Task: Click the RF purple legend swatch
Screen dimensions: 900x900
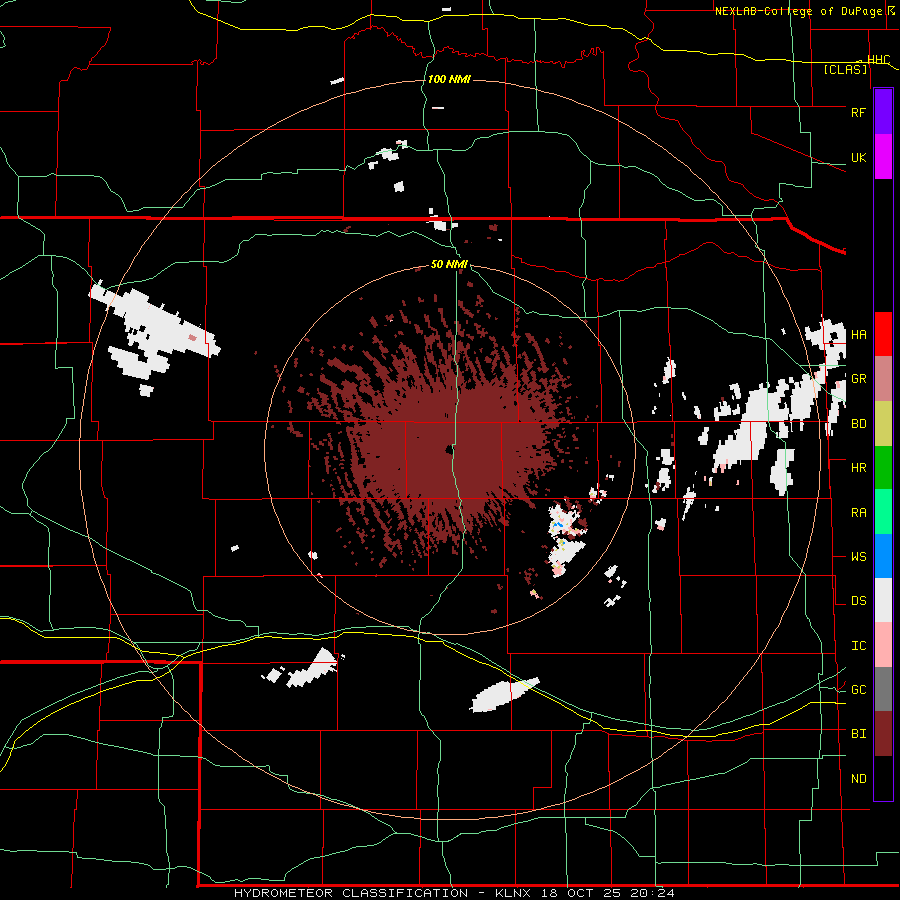Action: click(883, 112)
